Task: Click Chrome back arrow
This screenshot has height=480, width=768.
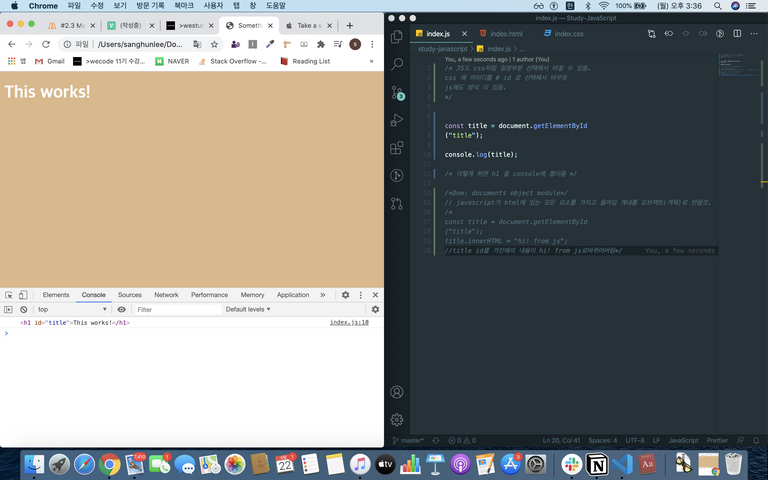Action: tap(12, 44)
